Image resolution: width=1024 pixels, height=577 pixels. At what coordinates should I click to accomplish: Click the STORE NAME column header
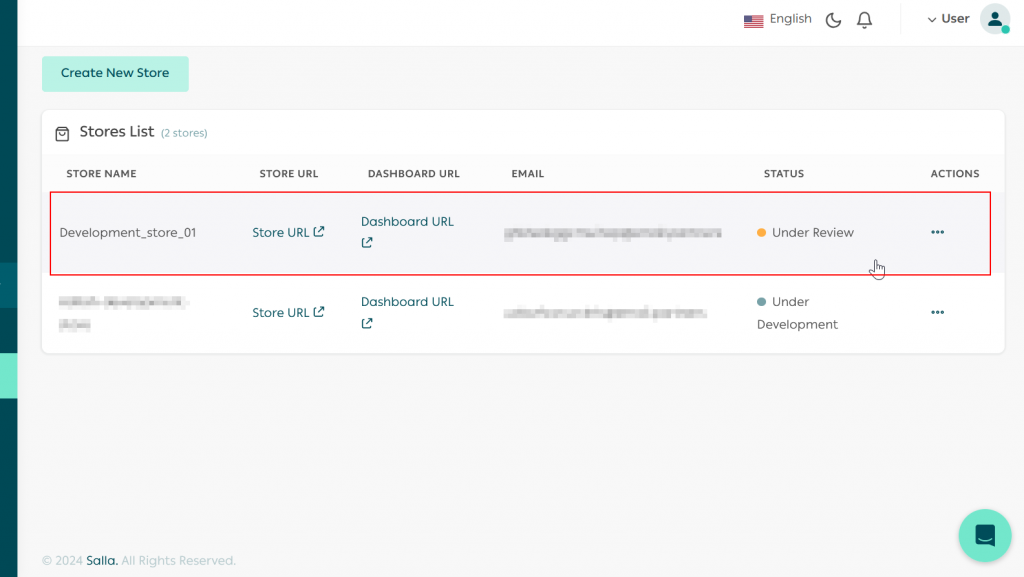coord(101,174)
